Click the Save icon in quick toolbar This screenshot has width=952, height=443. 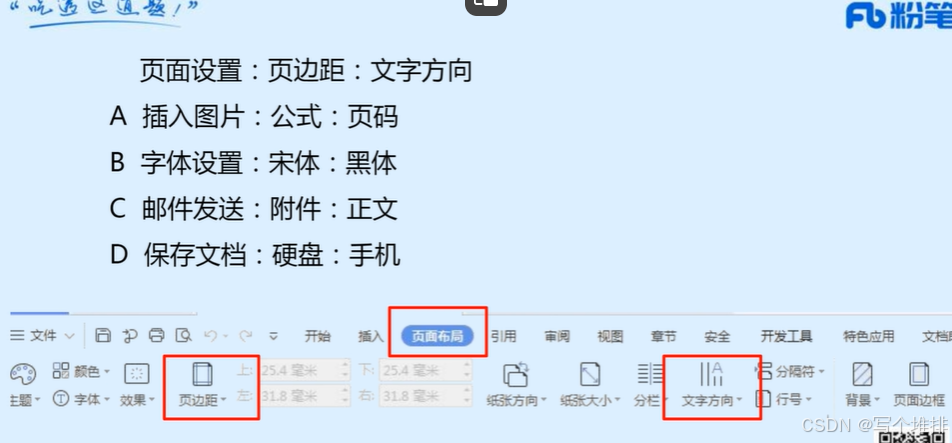[x=103, y=336]
